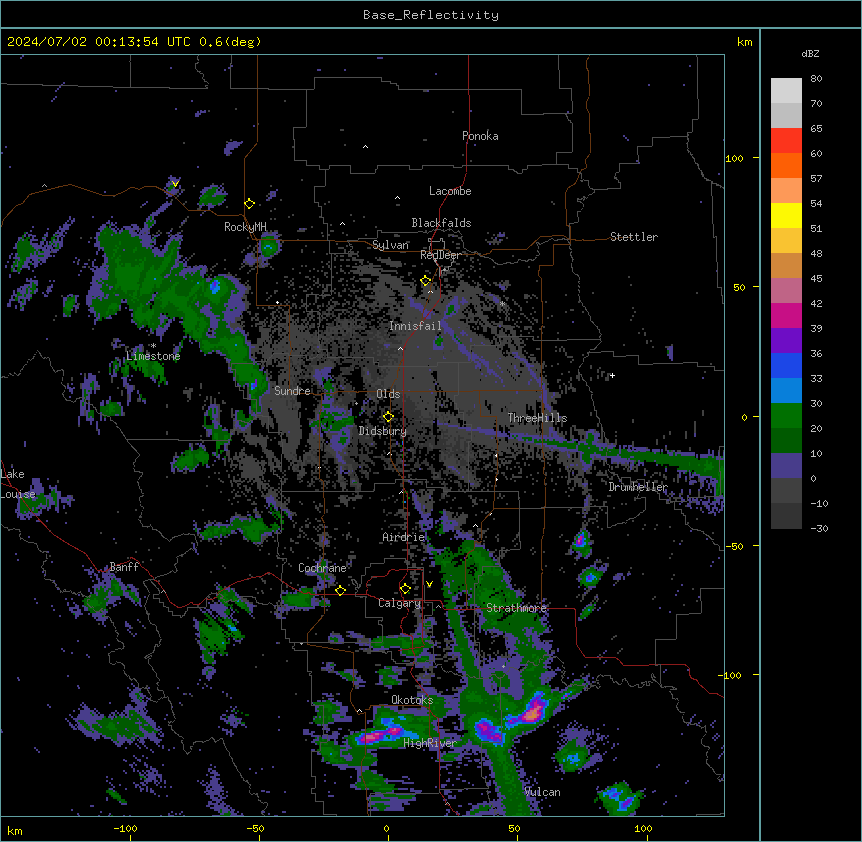Click the Didsbury town label
This screenshot has width=862, height=842.
point(383,431)
